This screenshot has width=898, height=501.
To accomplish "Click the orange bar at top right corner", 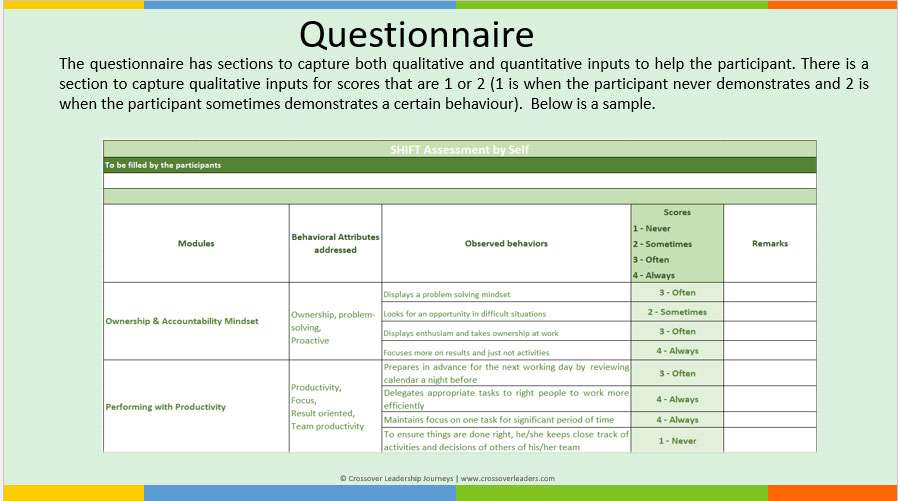I will coord(832,4).
